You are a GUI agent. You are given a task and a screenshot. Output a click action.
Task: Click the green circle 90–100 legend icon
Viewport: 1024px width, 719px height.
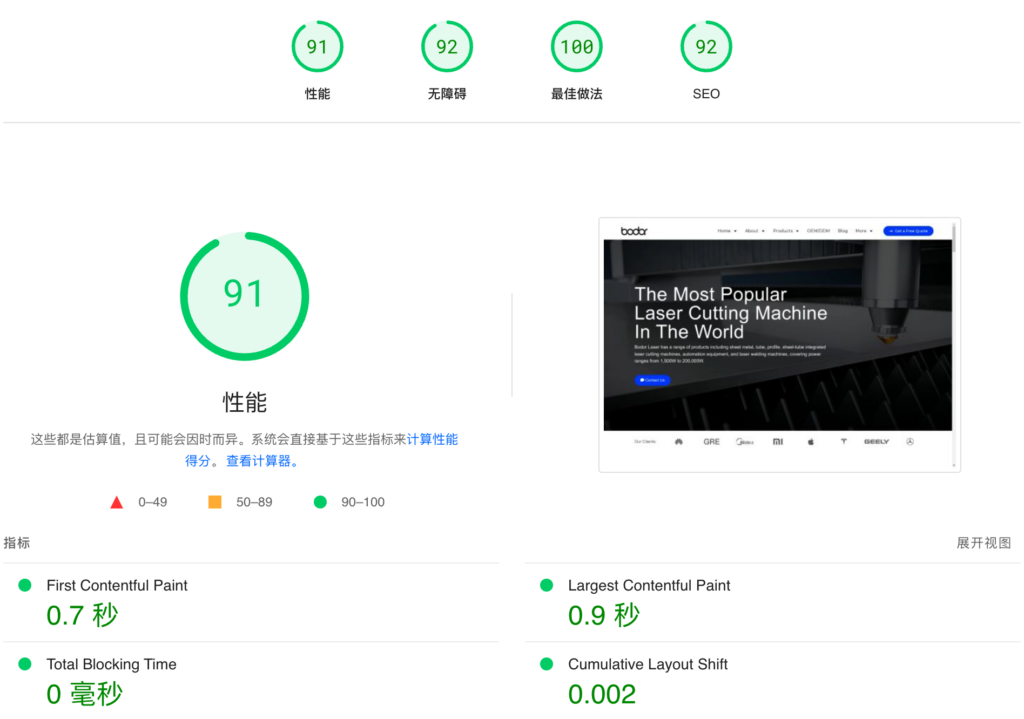pos(320,502)
